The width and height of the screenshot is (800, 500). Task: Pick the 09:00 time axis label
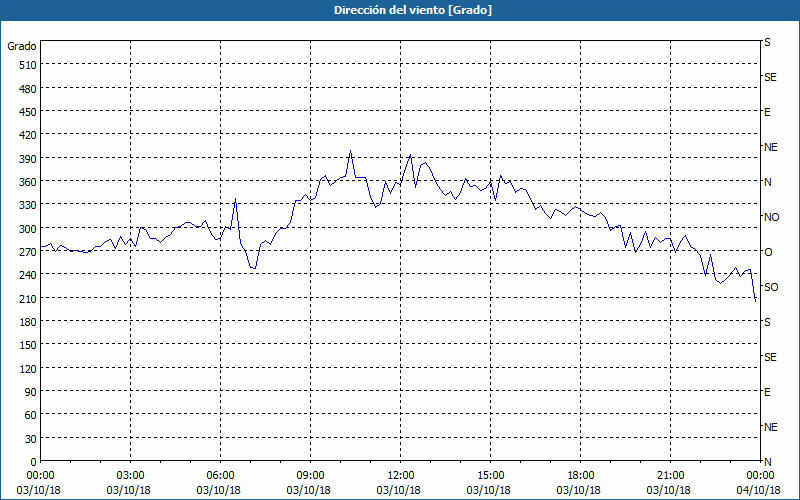coord(311,476)
